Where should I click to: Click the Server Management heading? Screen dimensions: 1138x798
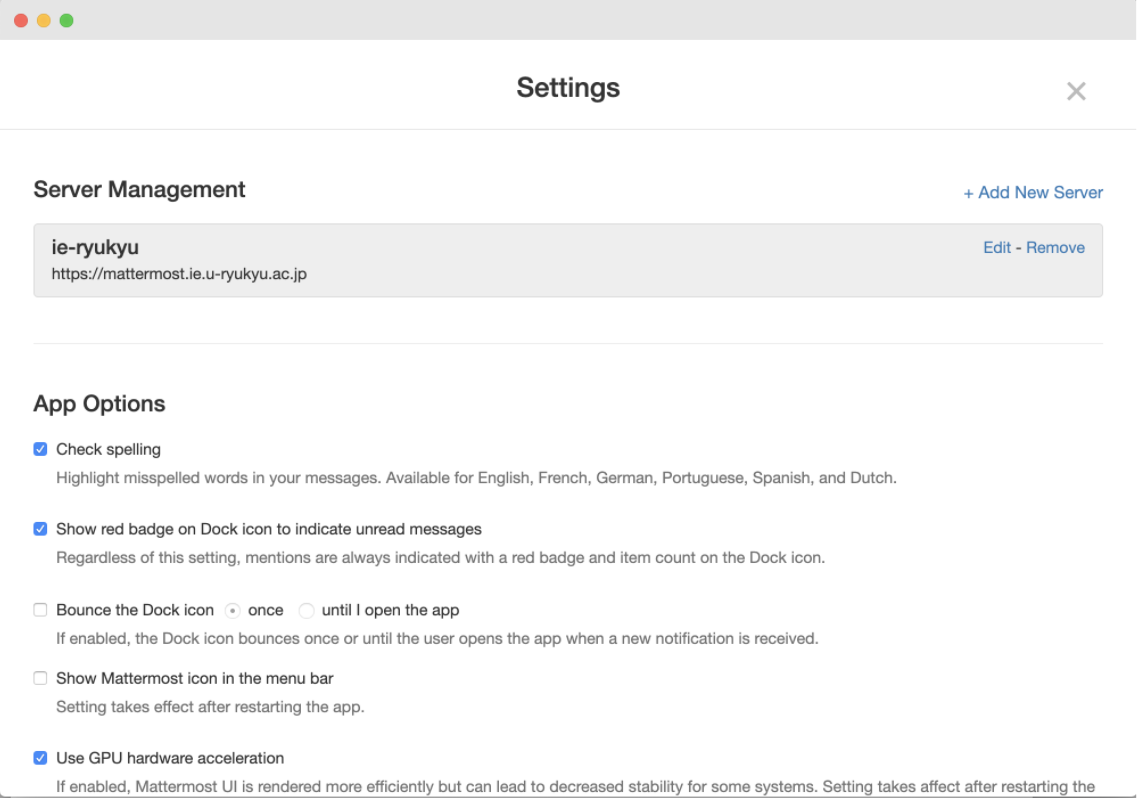(139, 189)
